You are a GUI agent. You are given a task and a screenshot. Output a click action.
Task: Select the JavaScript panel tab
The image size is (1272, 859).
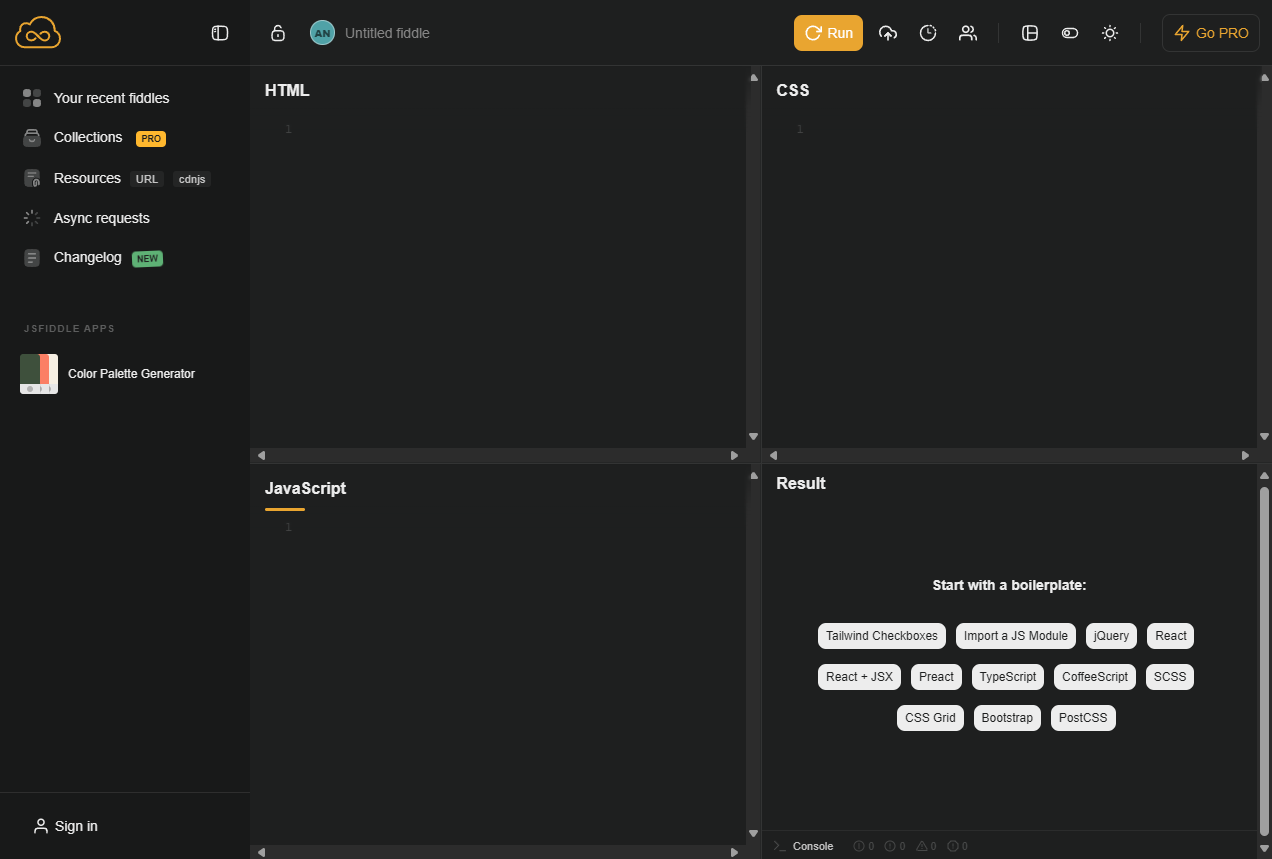point(305,488)
